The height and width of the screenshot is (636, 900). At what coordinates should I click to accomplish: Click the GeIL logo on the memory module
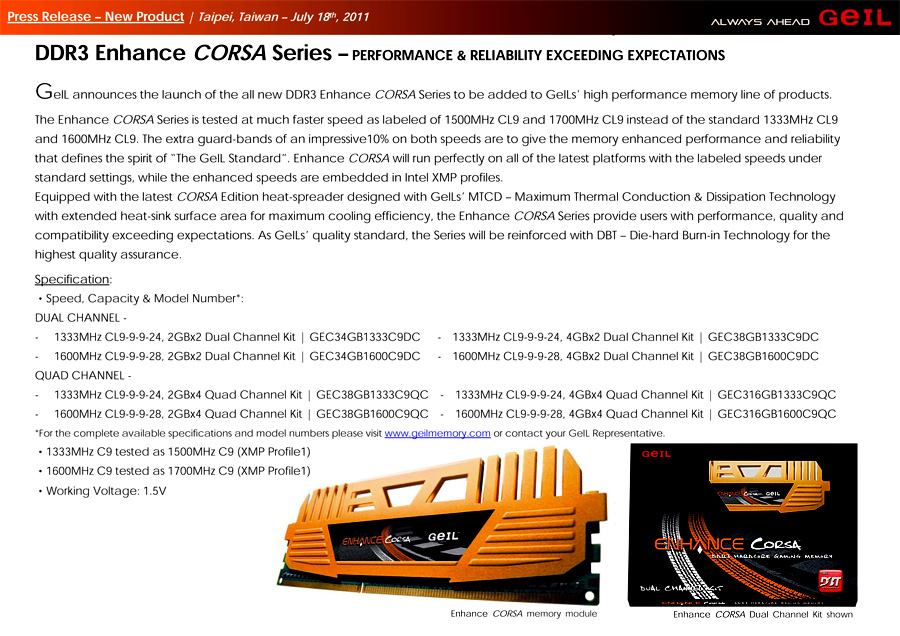pyautogui.click(x=443, y=535)
